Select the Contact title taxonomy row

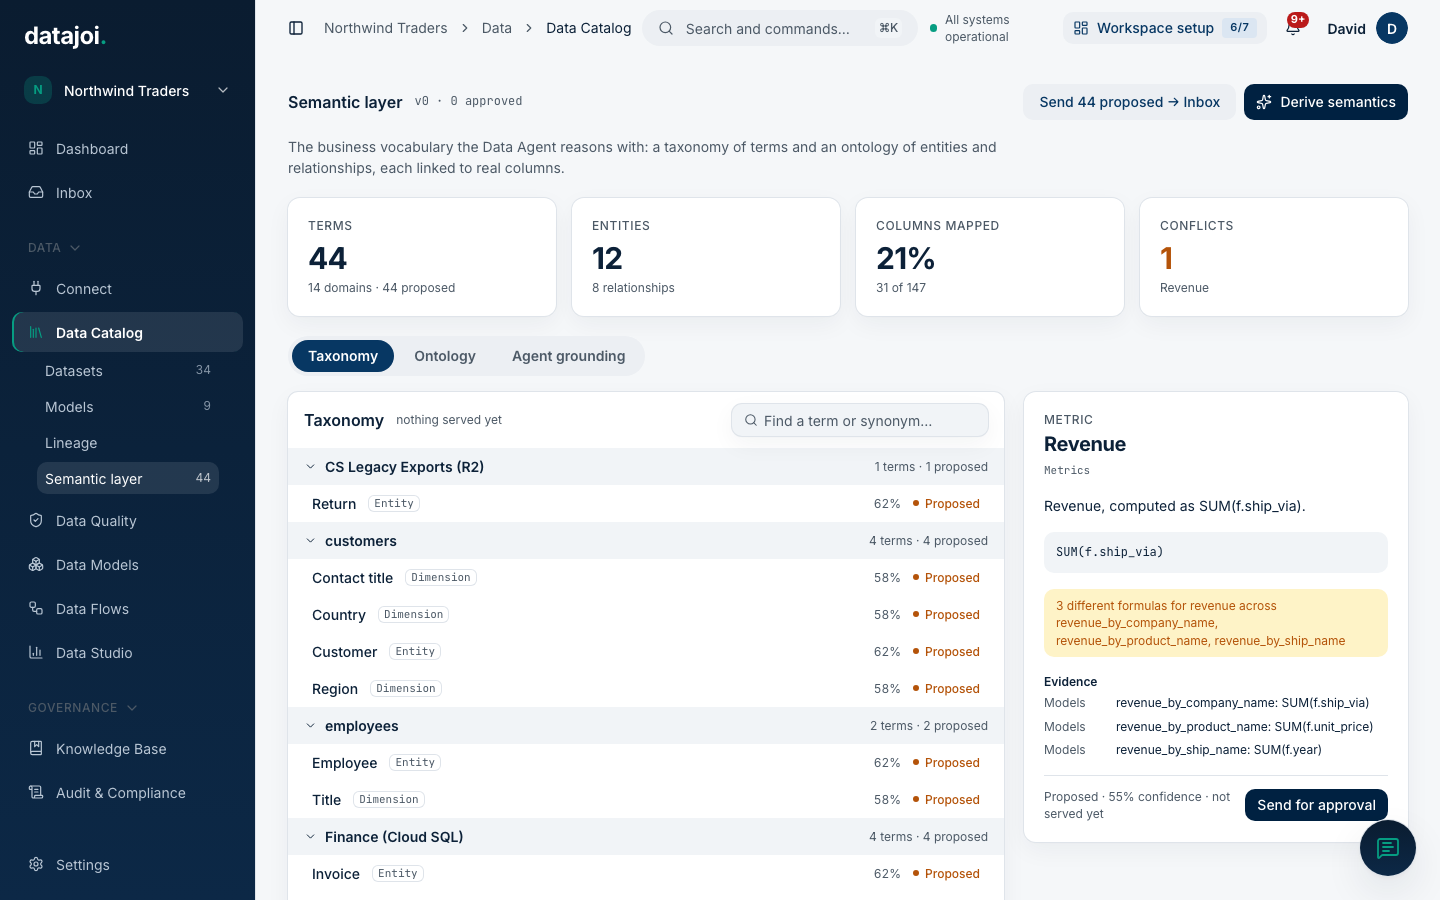coord(646,578)
